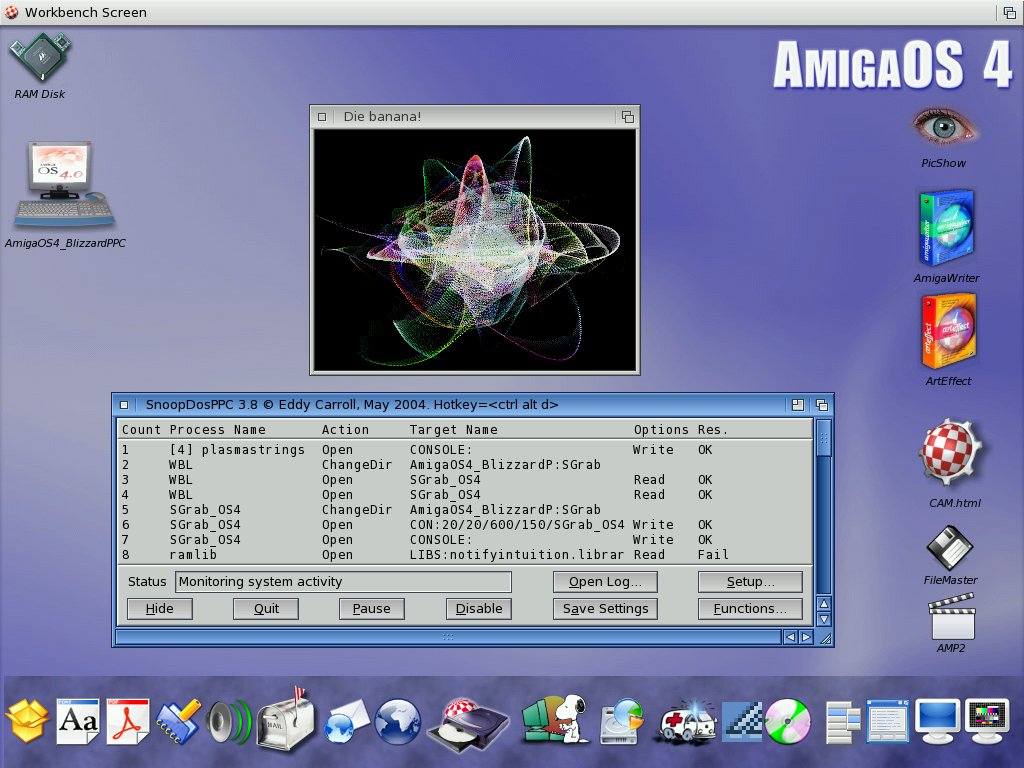The image size is (1024, 768).
Task: Open the blue monitor dock icon
Action: coord(938,721)
